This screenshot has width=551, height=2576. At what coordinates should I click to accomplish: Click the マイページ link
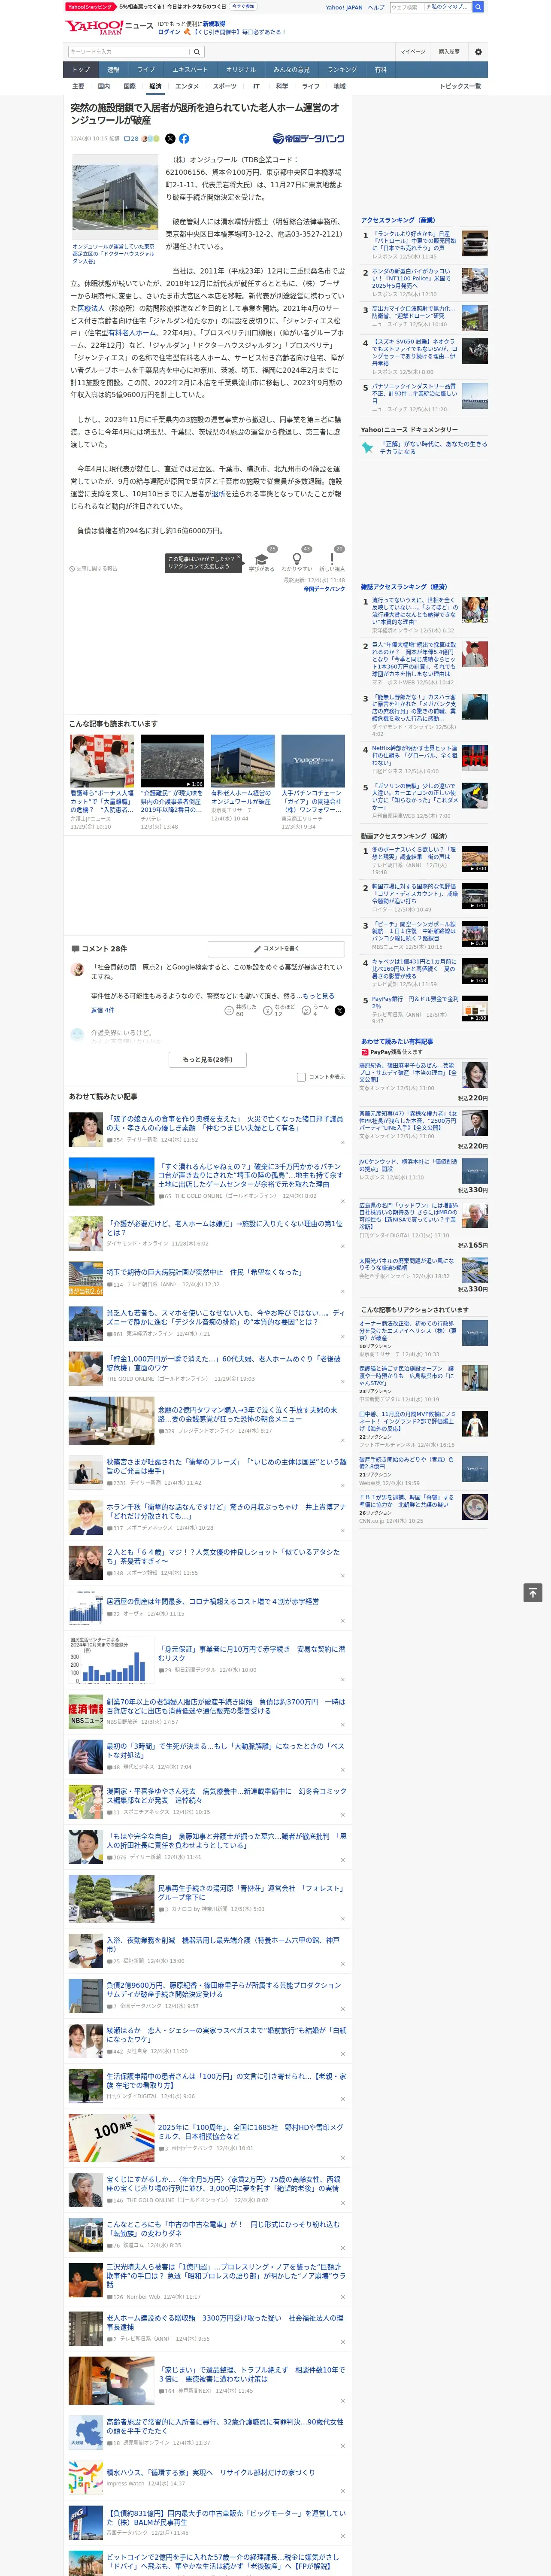pyautogui.click(x=412, y=52)
